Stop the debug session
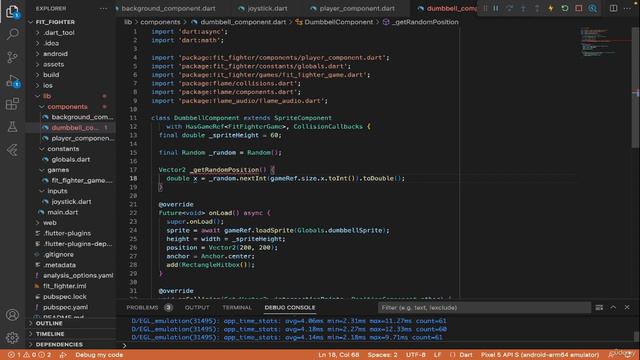This screenshot has width=640, height=360. click(x=579, y=8)
